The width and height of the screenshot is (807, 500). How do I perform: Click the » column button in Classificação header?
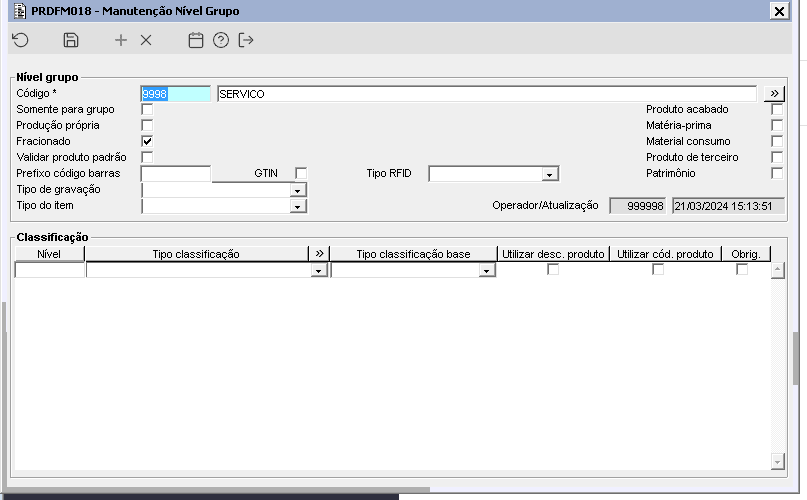319,253
